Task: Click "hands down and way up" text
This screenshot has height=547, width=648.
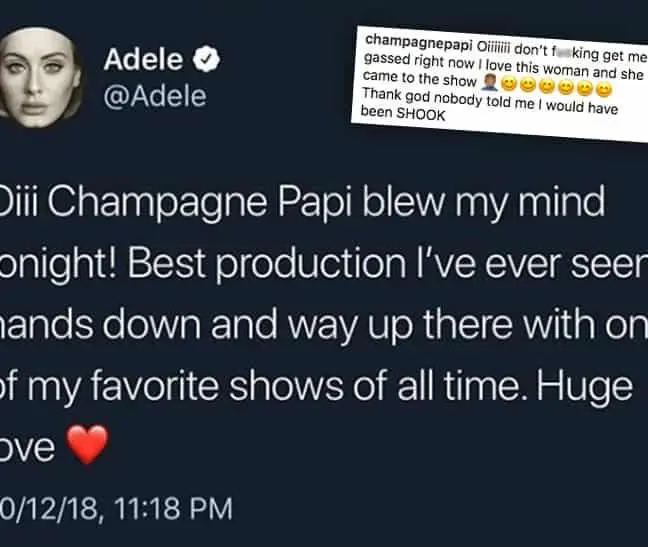Action: pyautogui.click(x=150, y=326)
